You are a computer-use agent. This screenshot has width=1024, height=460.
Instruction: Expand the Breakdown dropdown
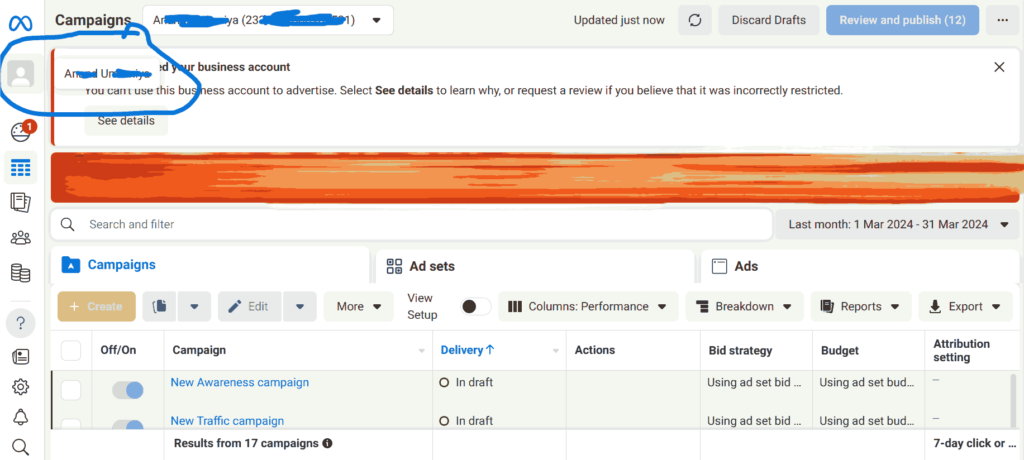click(x=745, y=307)
